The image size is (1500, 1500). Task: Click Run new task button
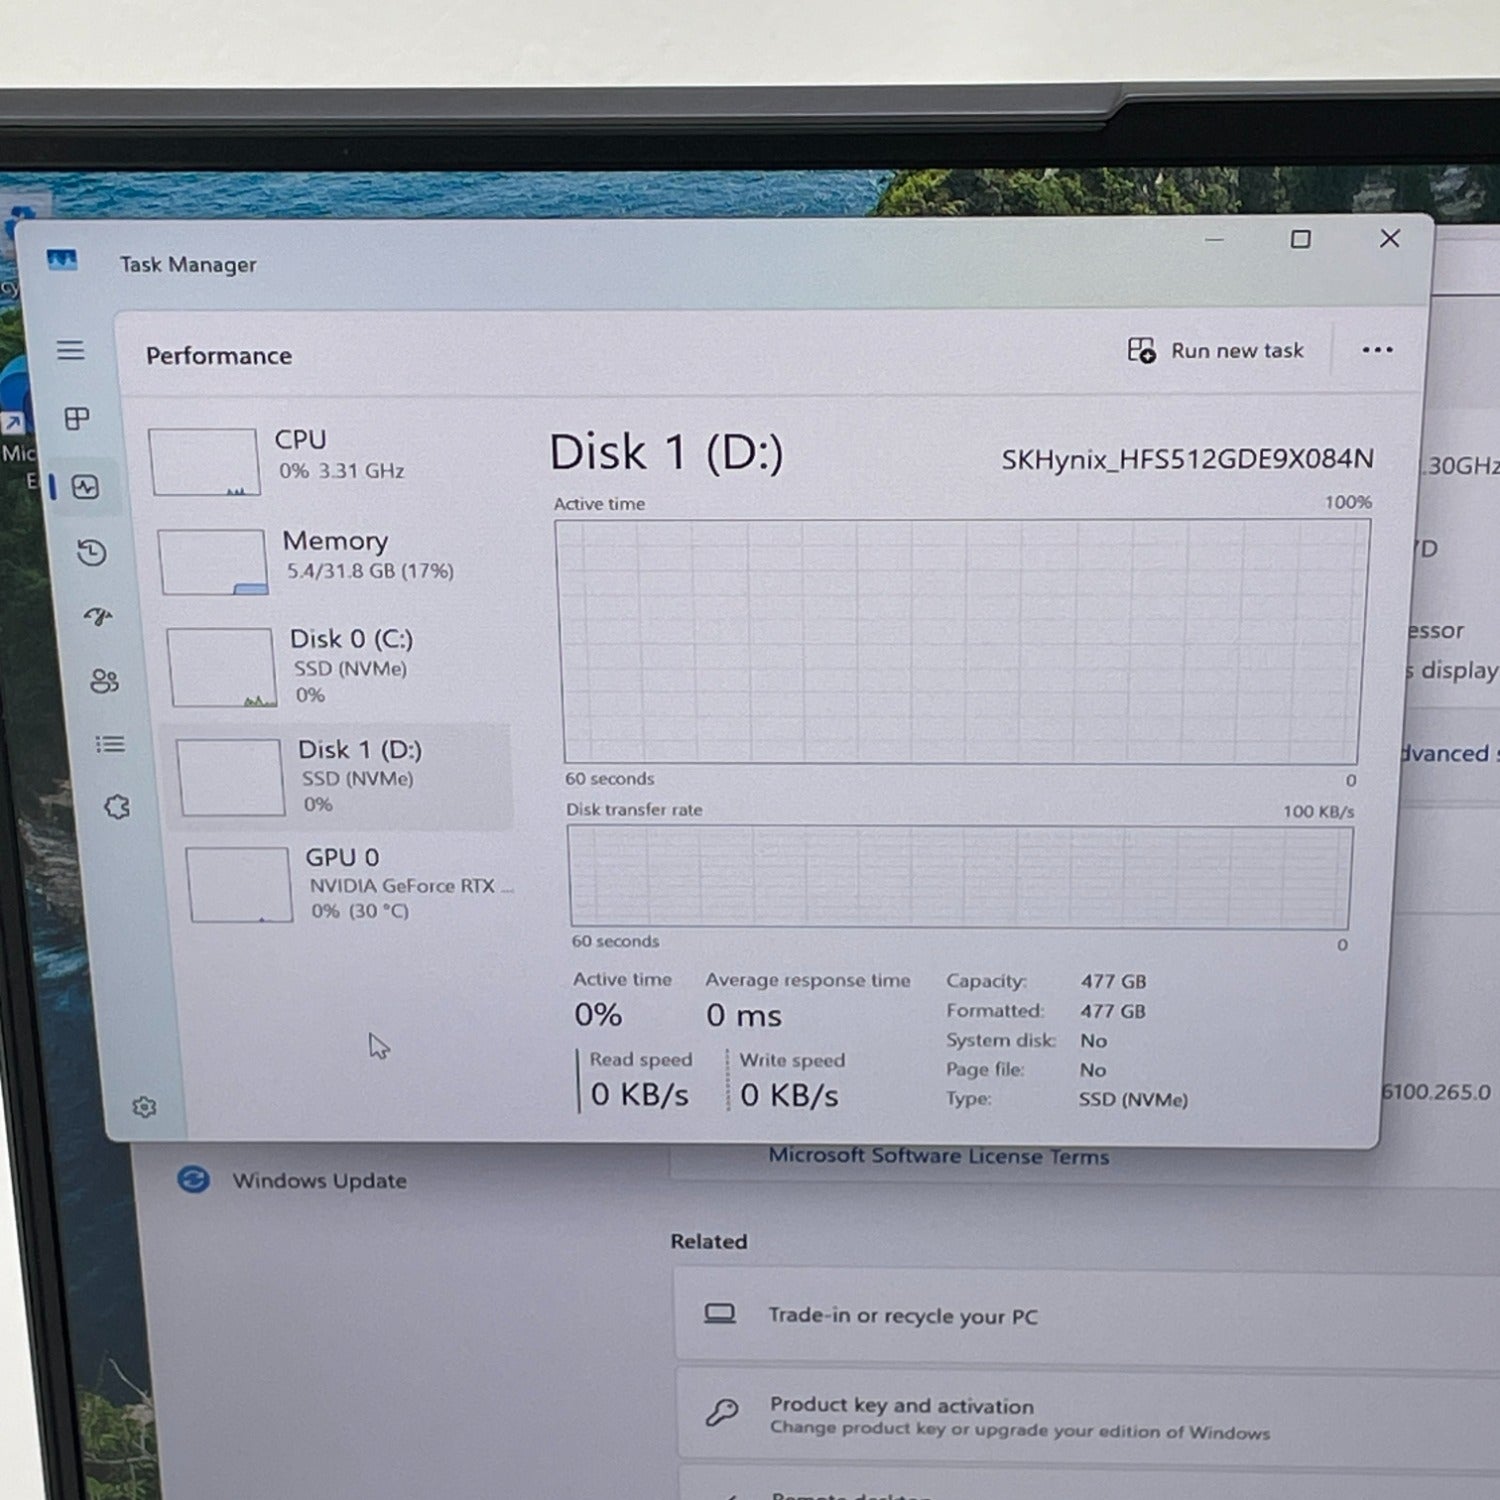pyautogui.click(x=1216, y=351)
